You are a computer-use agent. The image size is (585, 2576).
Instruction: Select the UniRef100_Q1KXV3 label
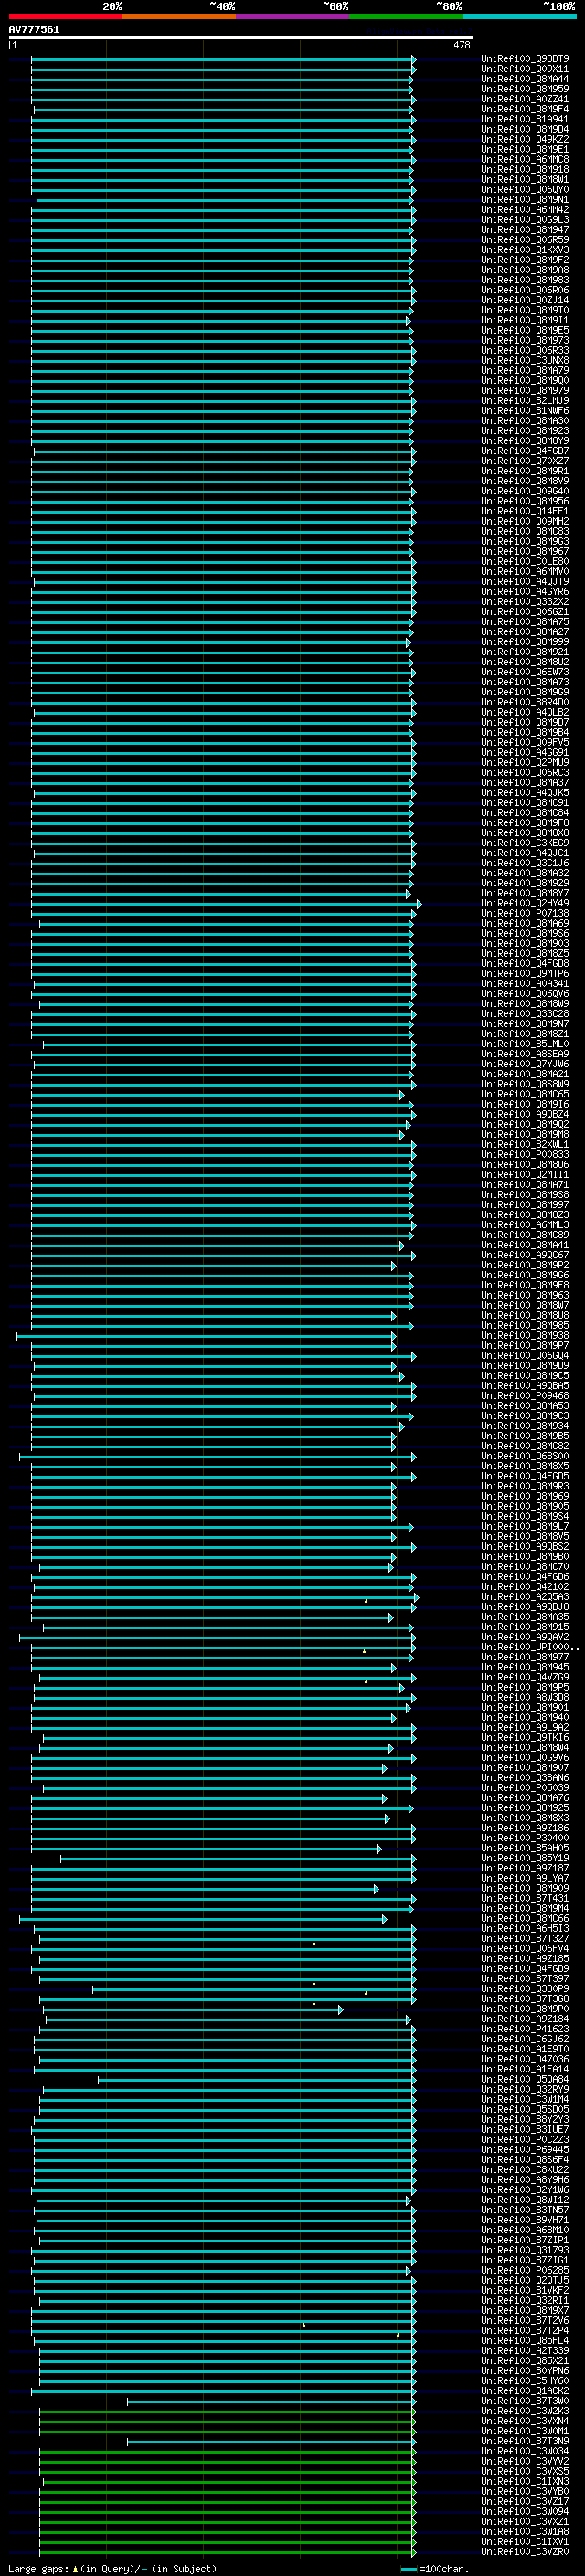[x=525, y=250]
